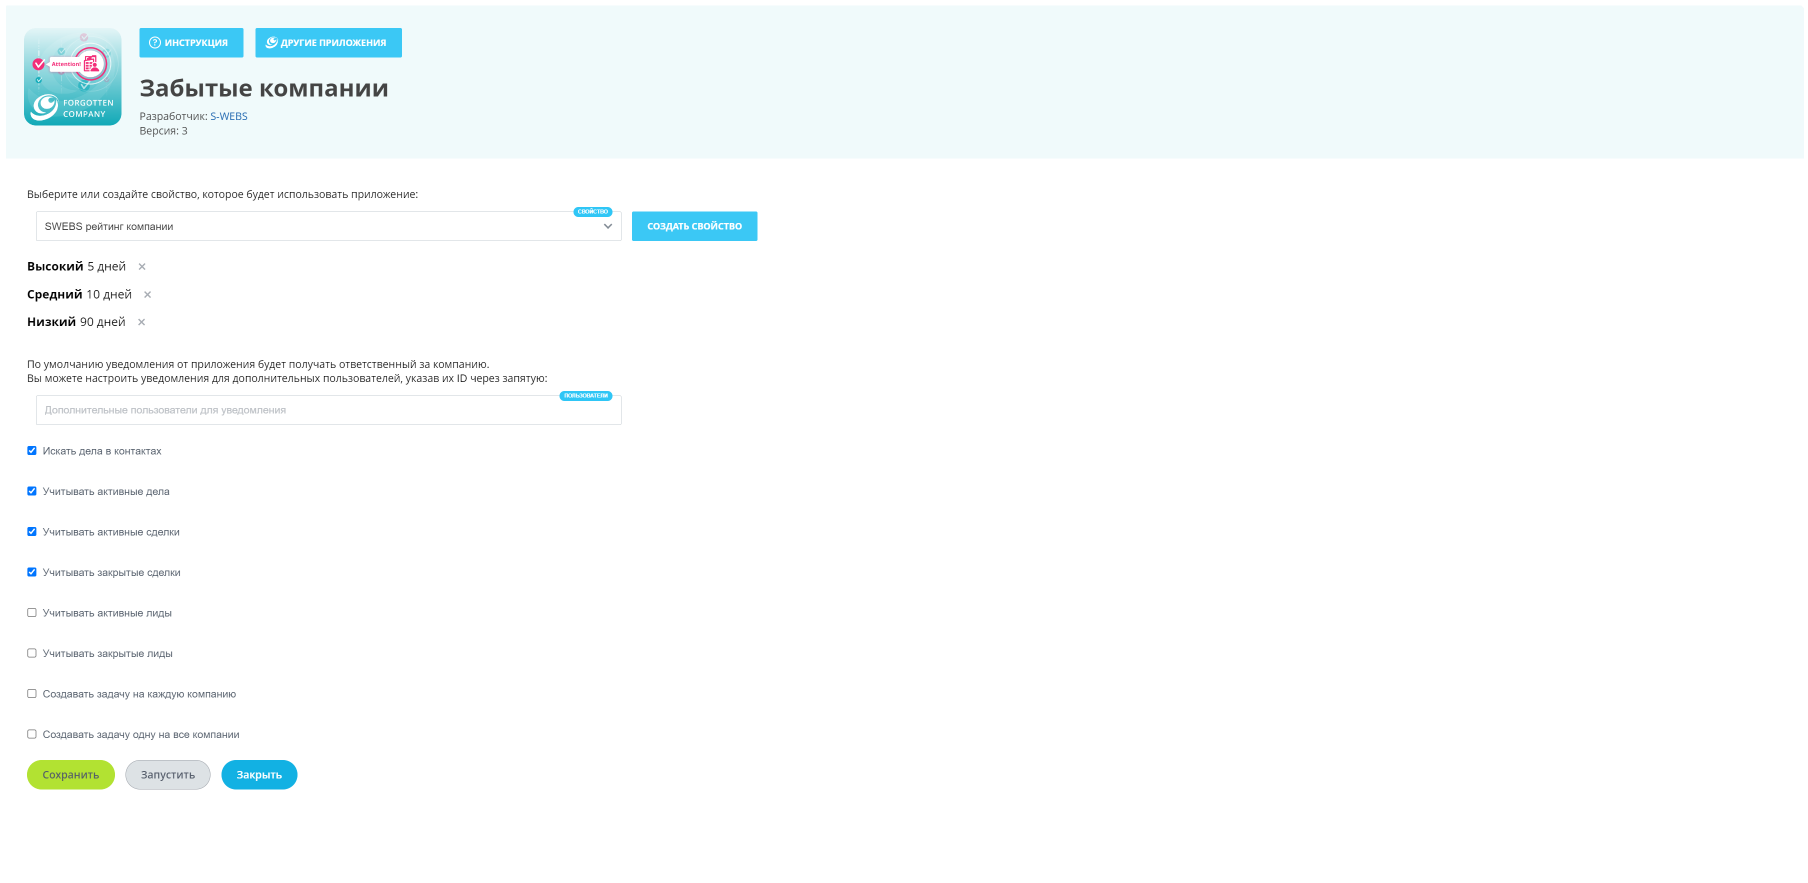The height and width of the screenshot is (883, 1808).
Task: Enable Учитывать активные лиды checkbox
Action: 32,613
